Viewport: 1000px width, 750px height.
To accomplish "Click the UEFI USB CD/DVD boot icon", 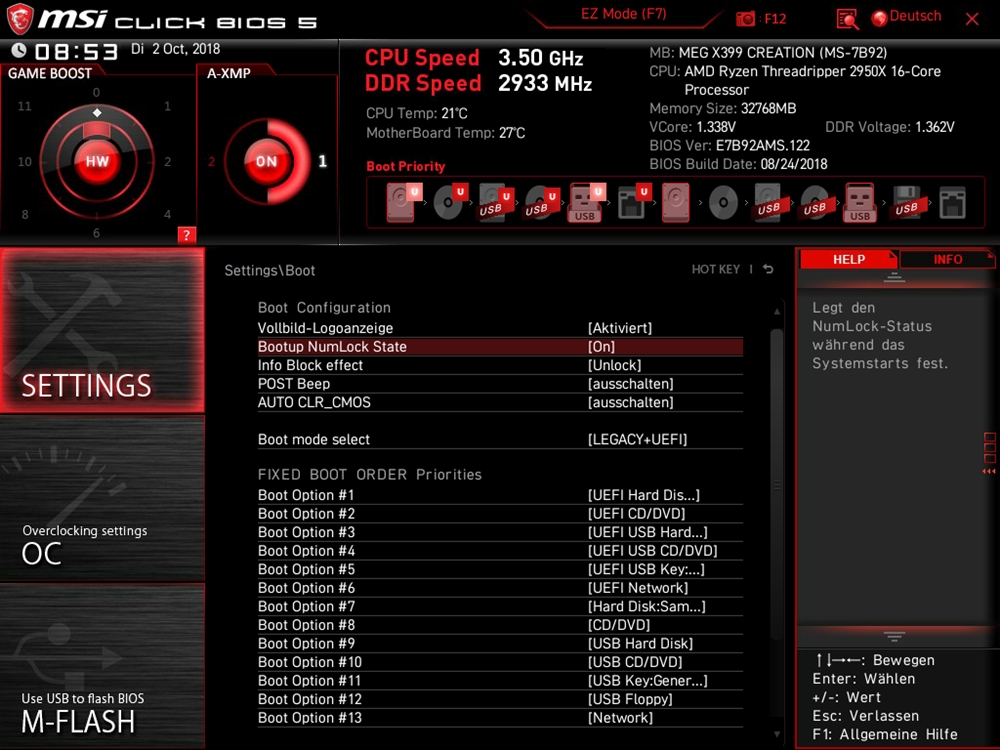I will click(541, 203).
